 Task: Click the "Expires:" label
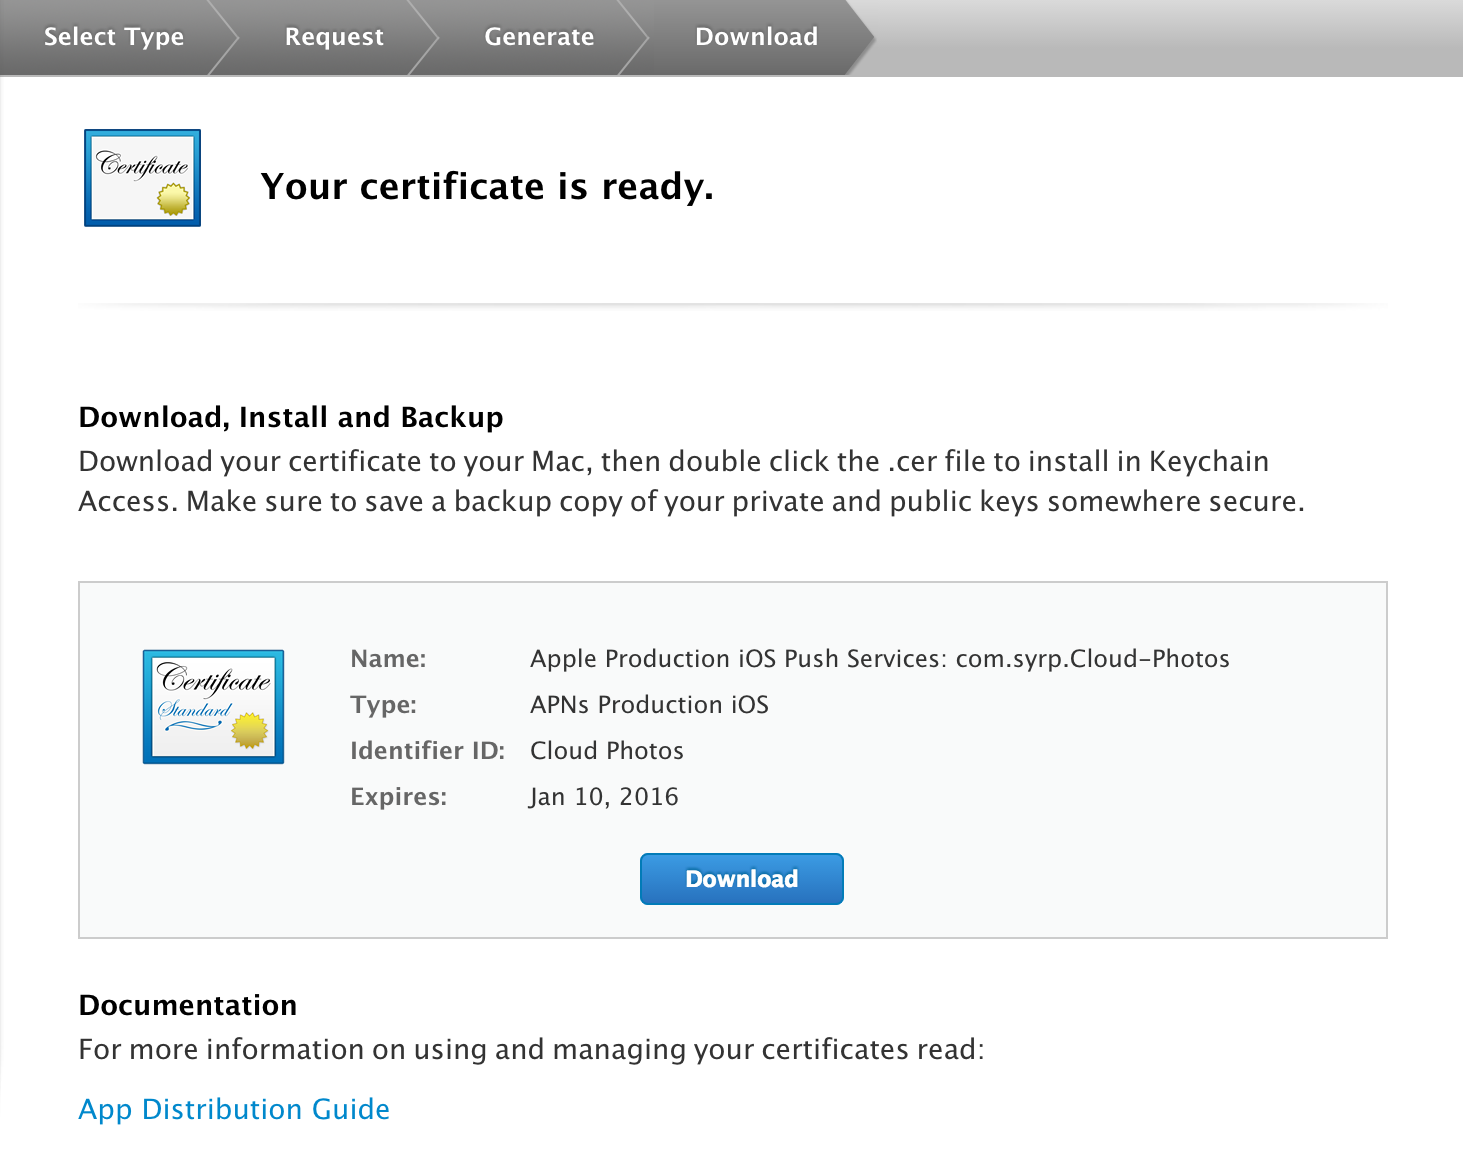[398, 797]
